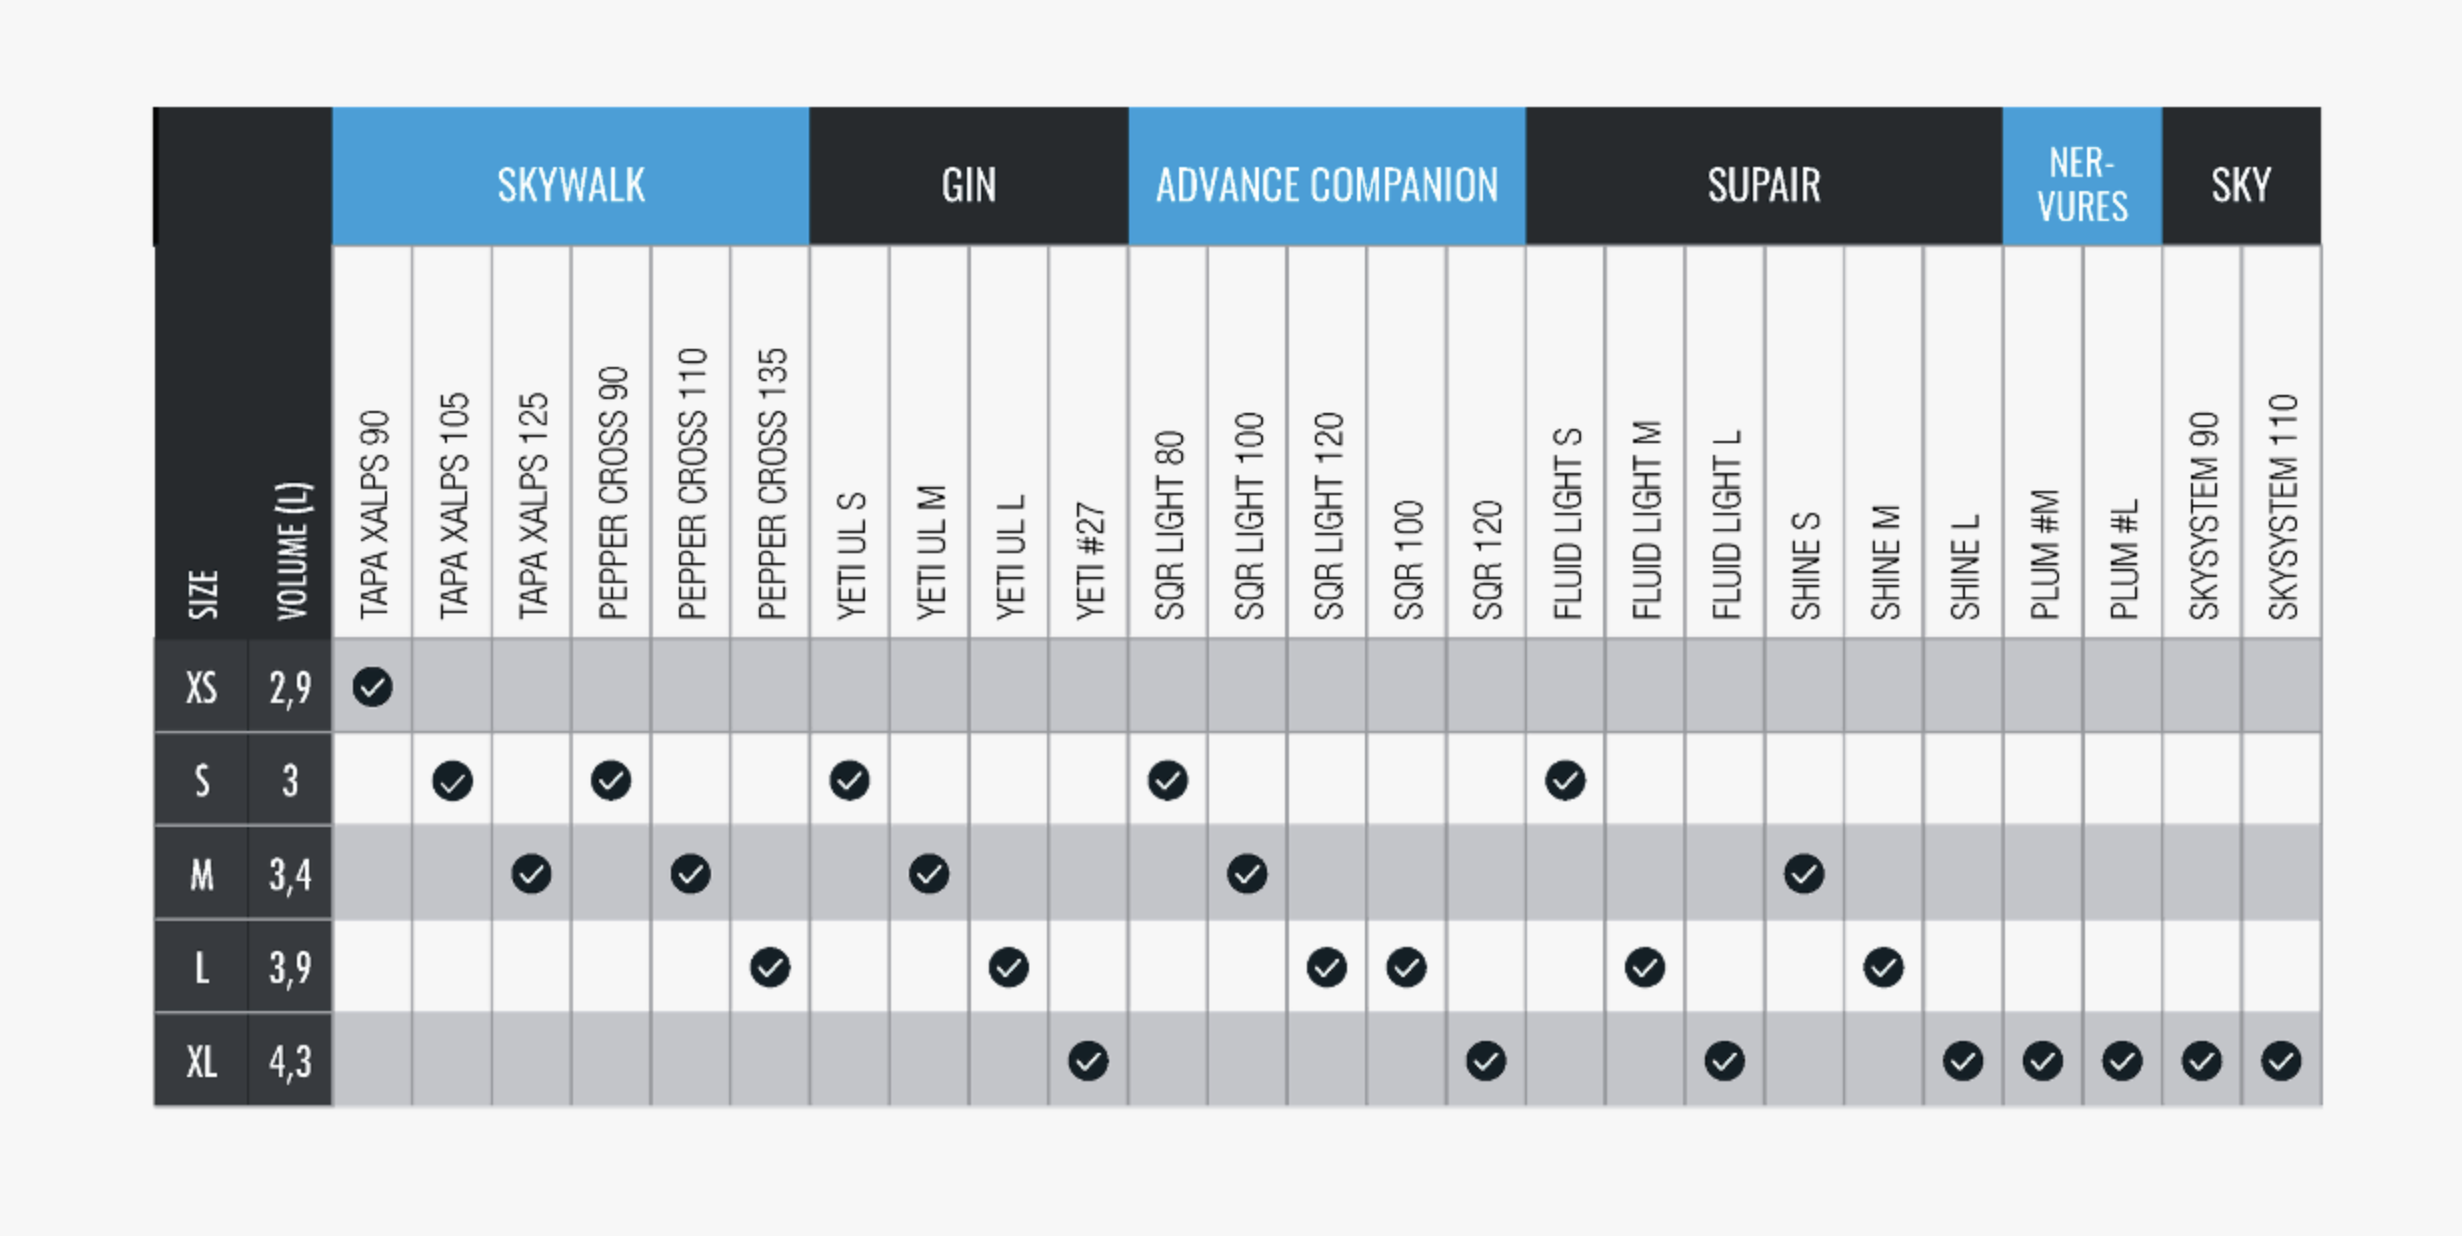
Task: Click the SUPAIR brand header
Action: [1764, 184]
